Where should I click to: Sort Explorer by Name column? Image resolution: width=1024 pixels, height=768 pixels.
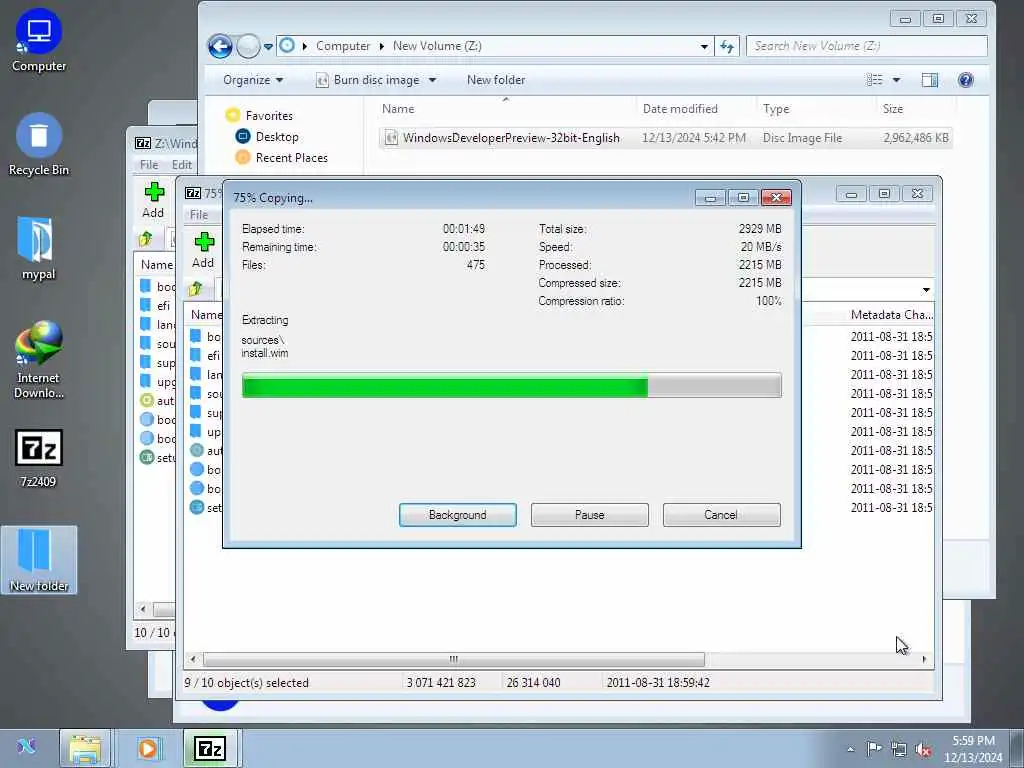(x=506, y=109)
